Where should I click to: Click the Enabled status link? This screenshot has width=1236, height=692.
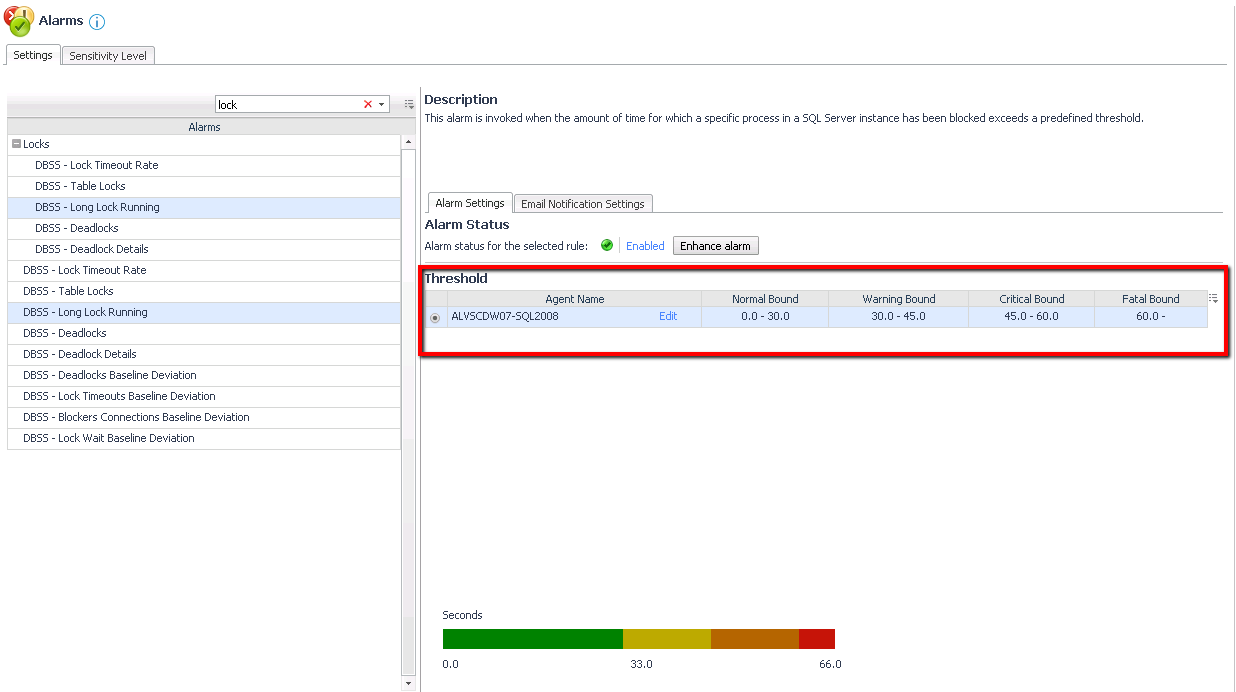(645, 246)
